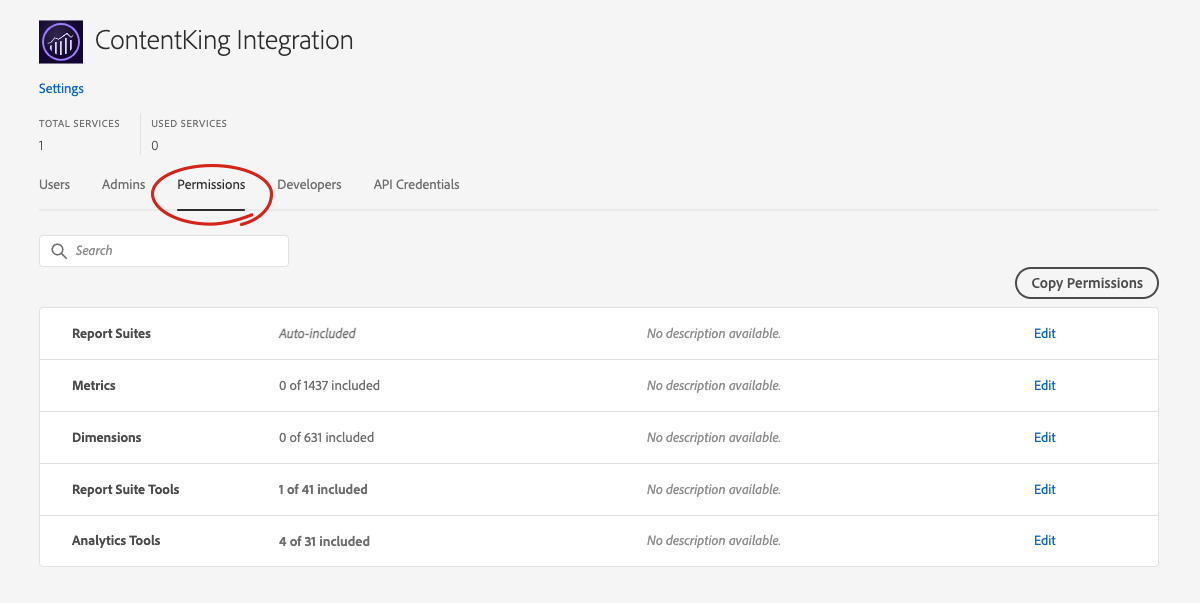This screenshot has width=1200, height=603.
Task: Click the Copy Permissions button
Action: [x=1087, y=283]
